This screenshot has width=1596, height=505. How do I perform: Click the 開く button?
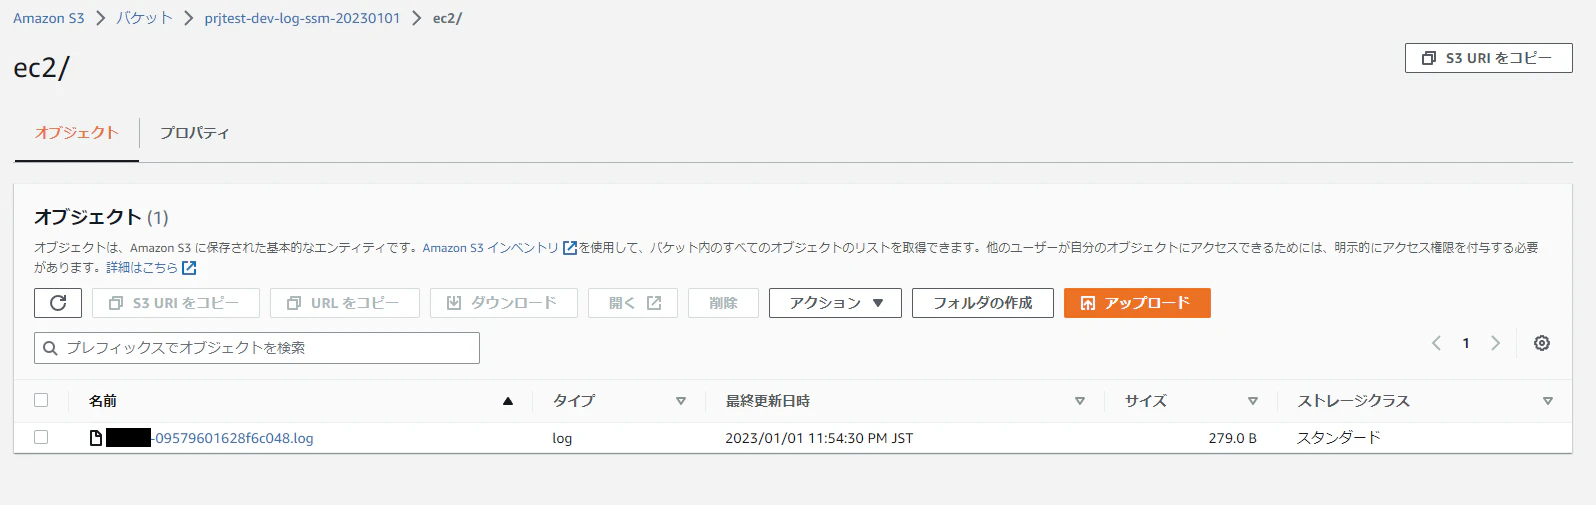click(x=633, y=303)
